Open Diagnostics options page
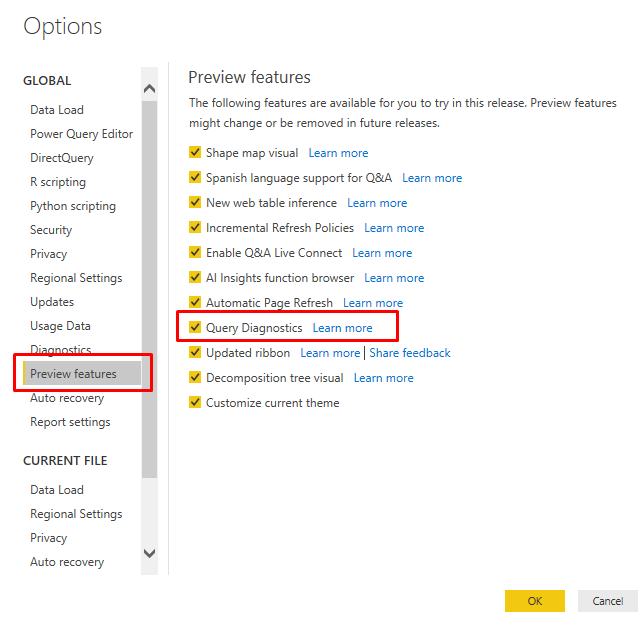Screen dimensions: 644x625 (x=61, y=349)
